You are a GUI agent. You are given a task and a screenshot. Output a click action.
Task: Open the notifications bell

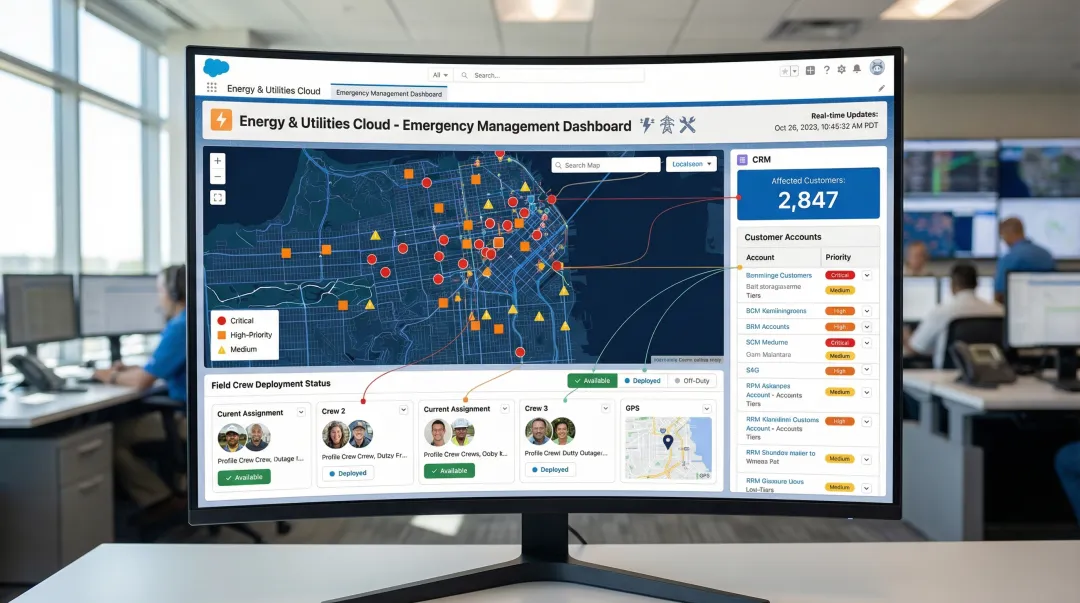click(856, 70)
